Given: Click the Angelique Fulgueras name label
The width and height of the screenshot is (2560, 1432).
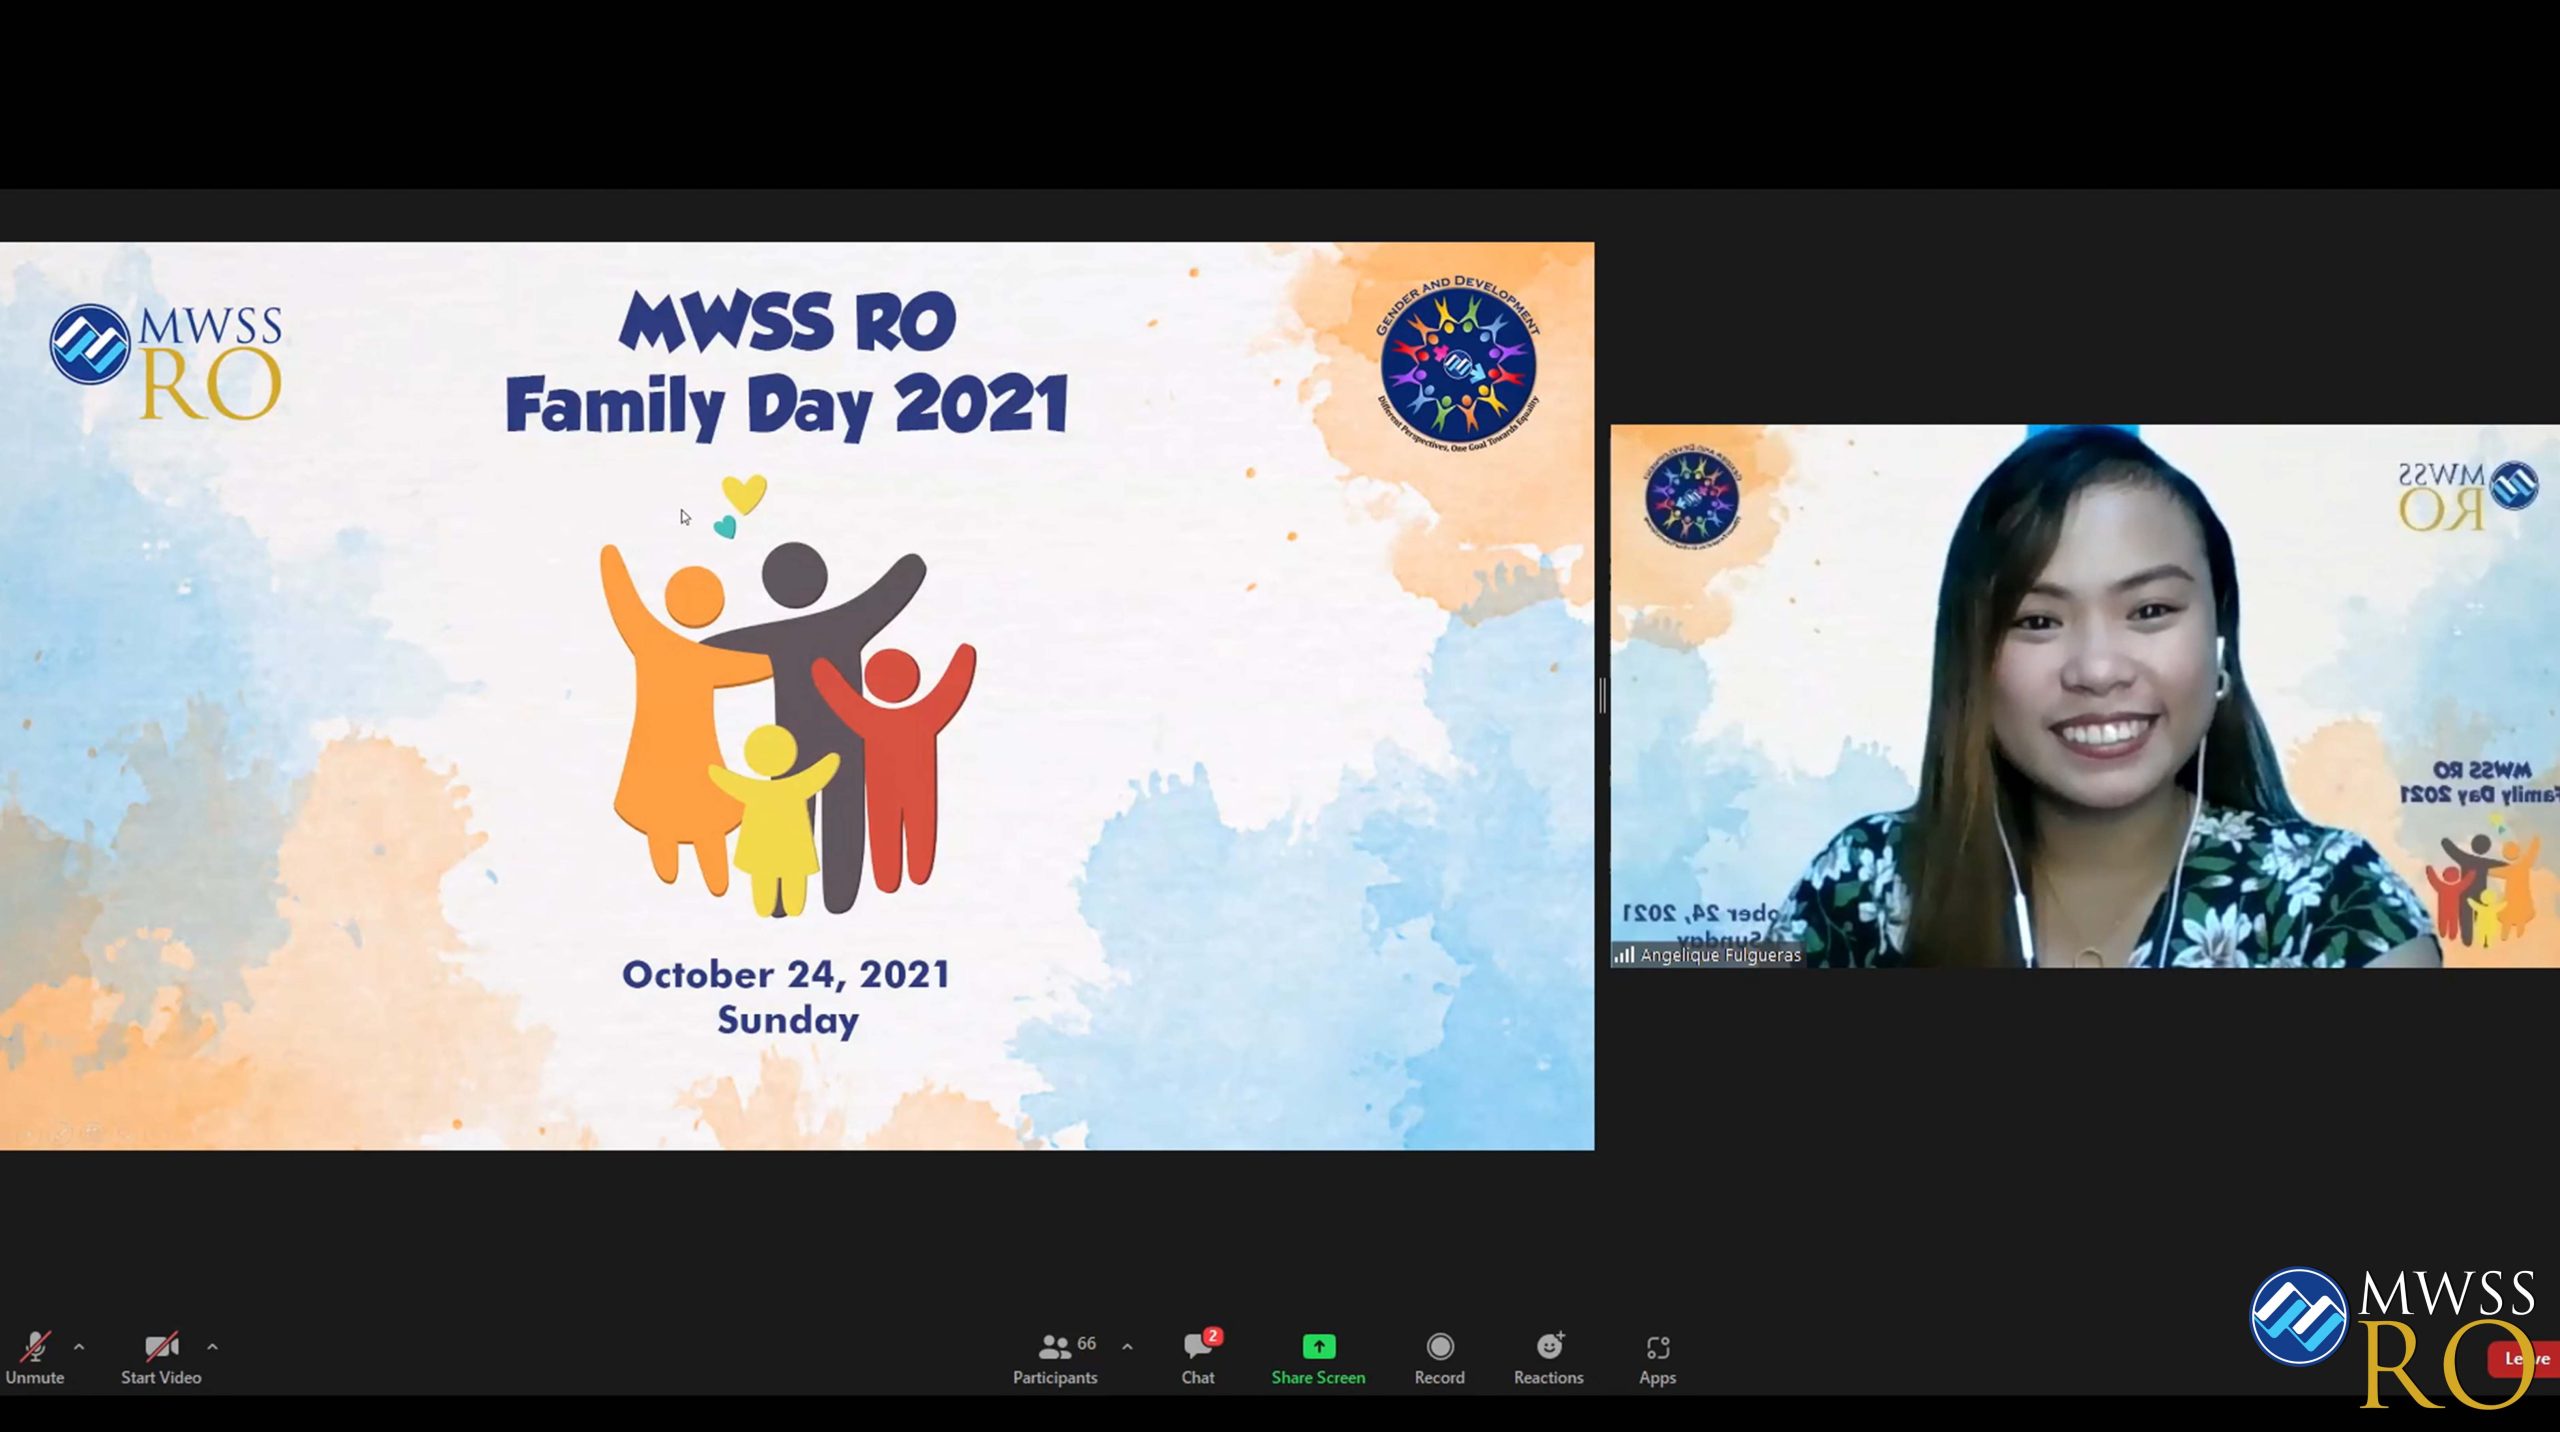Looking at the screenshot, I should 1720,955.
